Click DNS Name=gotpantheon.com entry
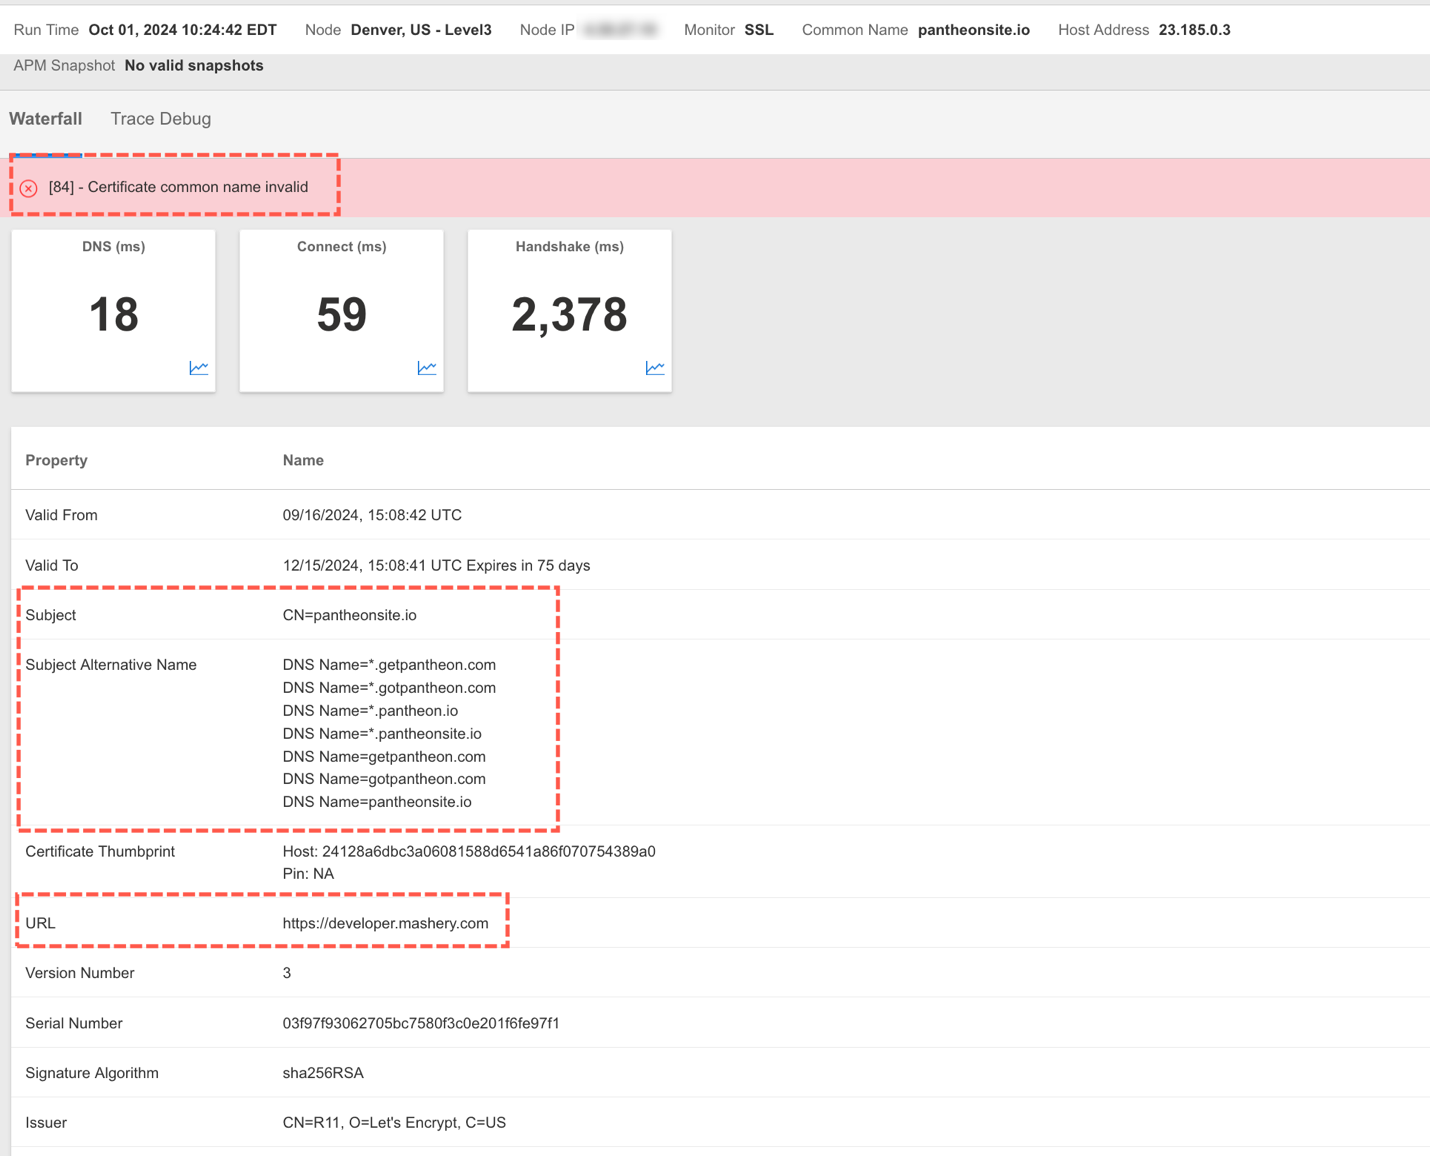This screenshot has width=1430, height=1161. (x=384, y=779)
